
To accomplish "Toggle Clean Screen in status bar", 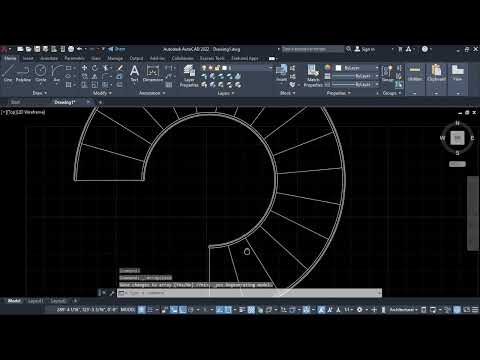I will (x=467, y=310).
